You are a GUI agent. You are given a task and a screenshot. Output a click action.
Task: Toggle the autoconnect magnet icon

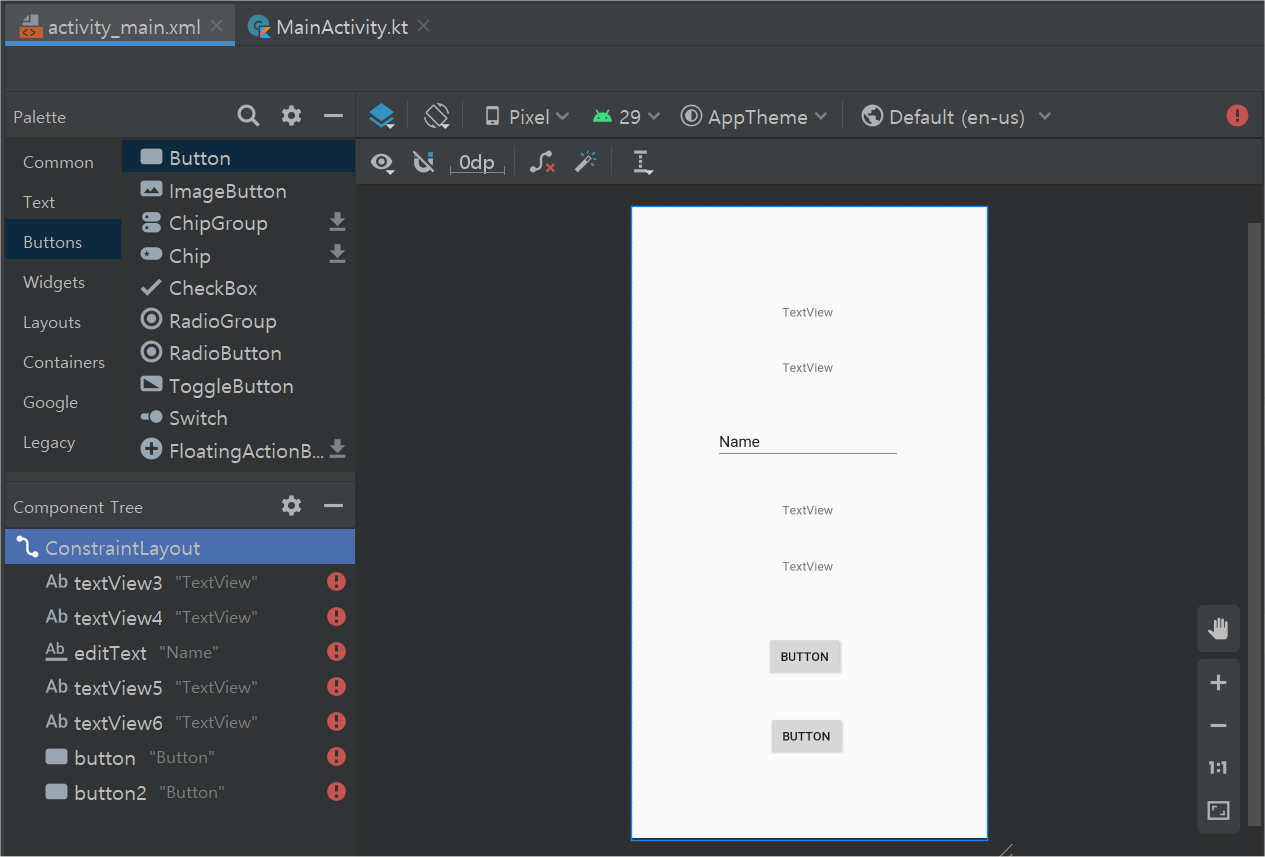click(424, 162)
